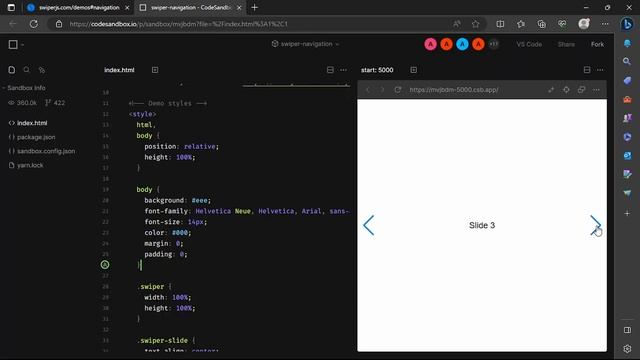Viewport: 640px width, 360px height.
Task: Click the collaborator avatar in editor gutter
Action: click(105, 265)
